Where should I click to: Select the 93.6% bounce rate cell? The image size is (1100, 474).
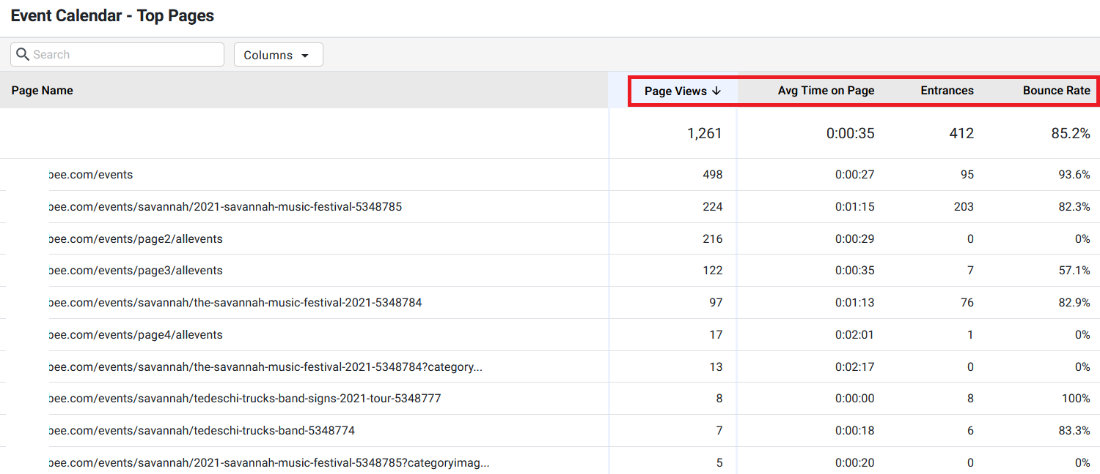pos(1075,175)
